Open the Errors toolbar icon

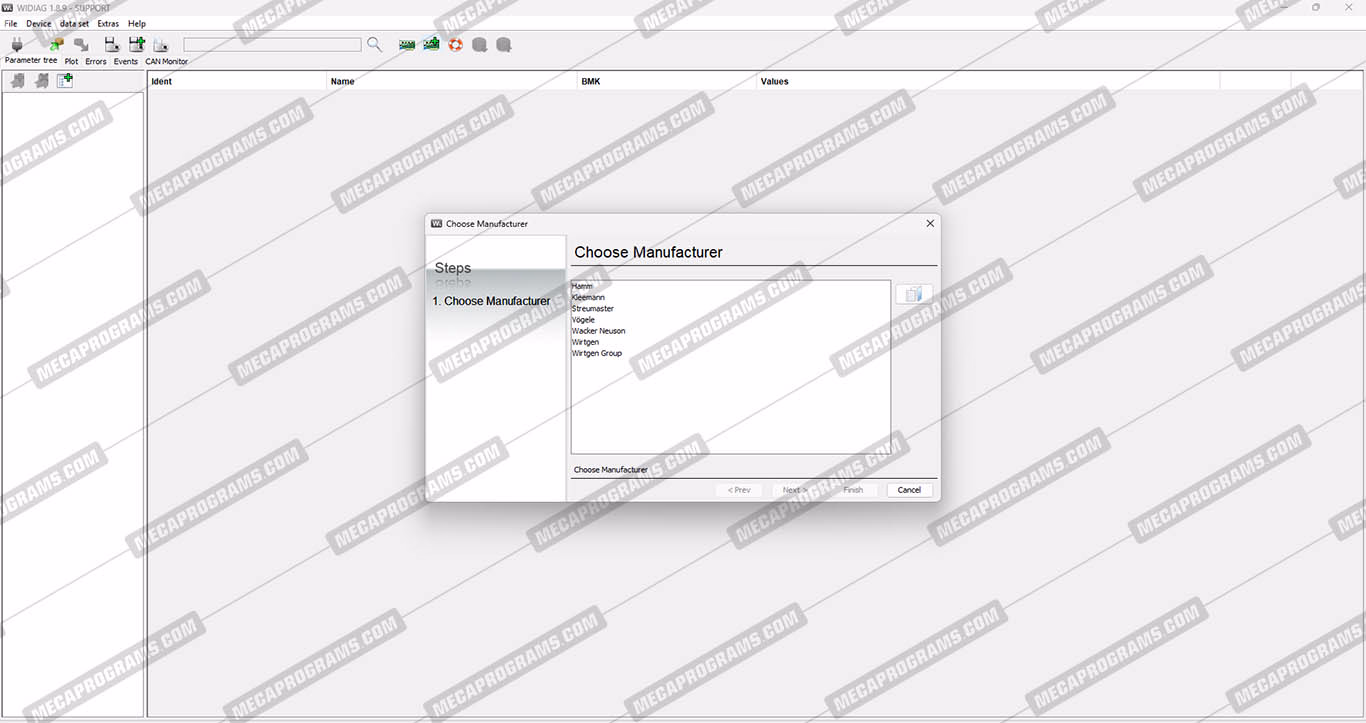pos(111,45)
